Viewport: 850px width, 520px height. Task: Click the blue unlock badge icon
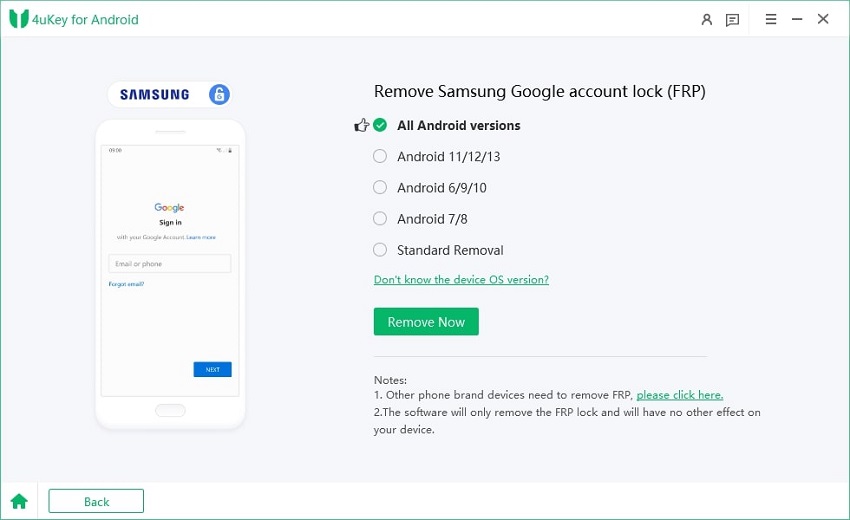[219, 94]
